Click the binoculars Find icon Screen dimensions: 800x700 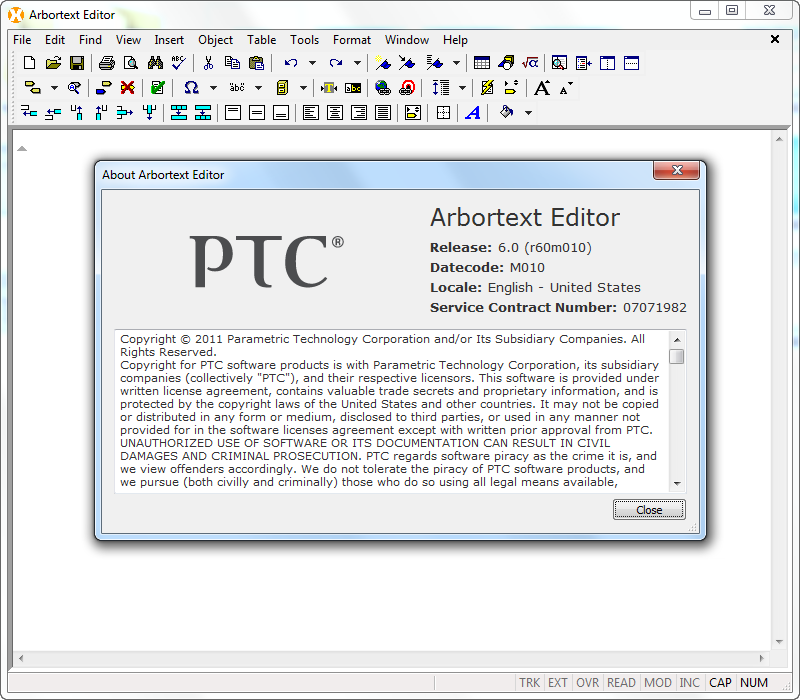tap(155, 63)
